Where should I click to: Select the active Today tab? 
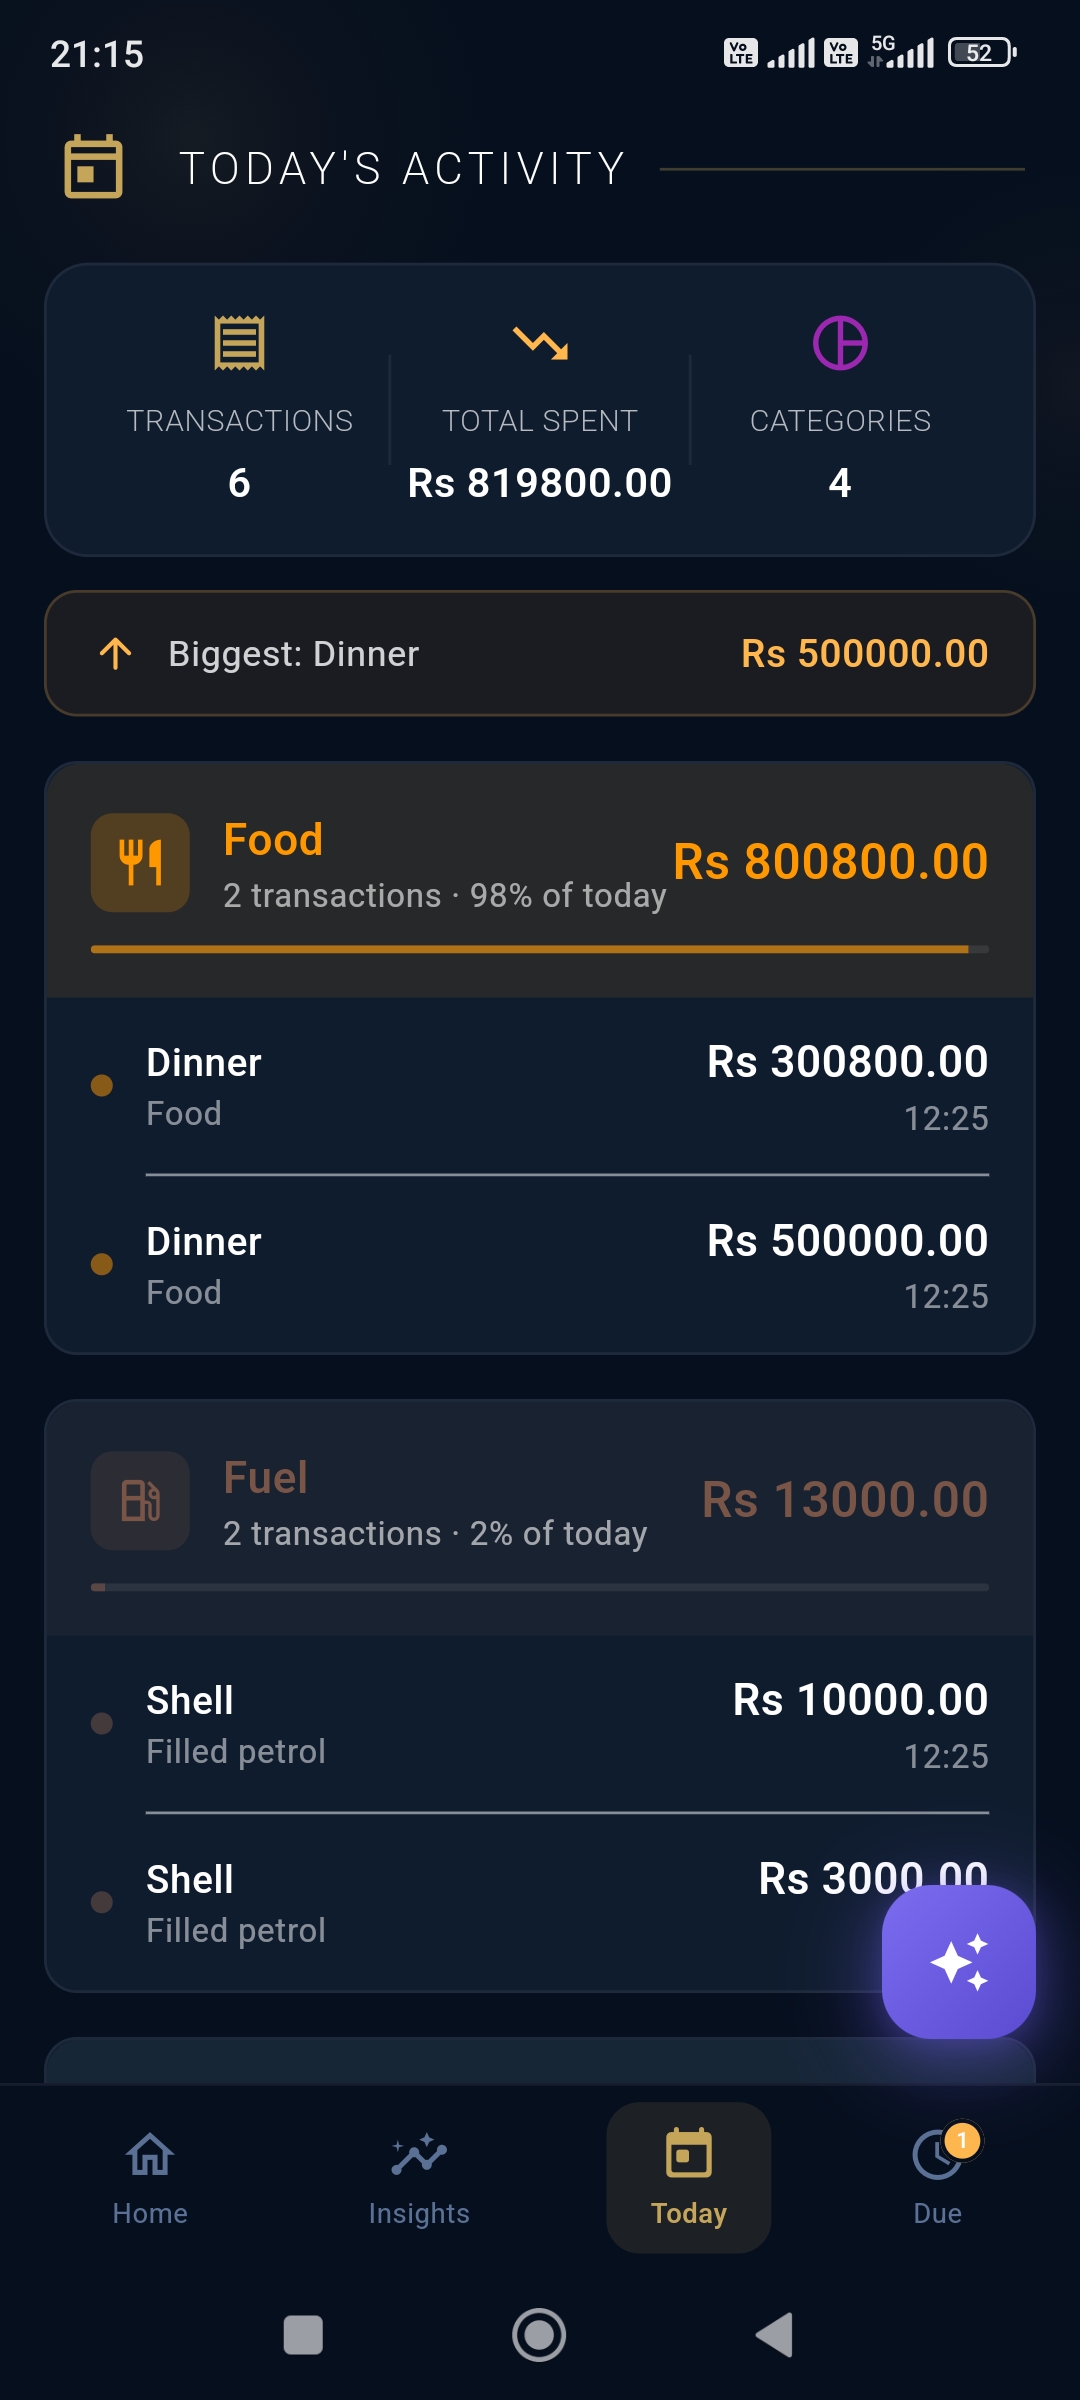click(688, 2178)
